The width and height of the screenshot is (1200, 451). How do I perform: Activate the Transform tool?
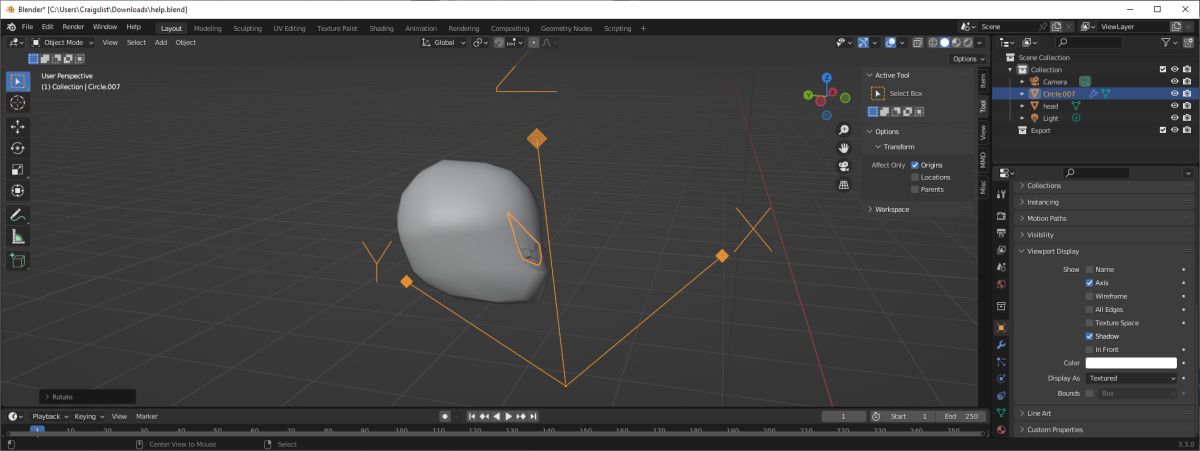click(x=18, y=191)
